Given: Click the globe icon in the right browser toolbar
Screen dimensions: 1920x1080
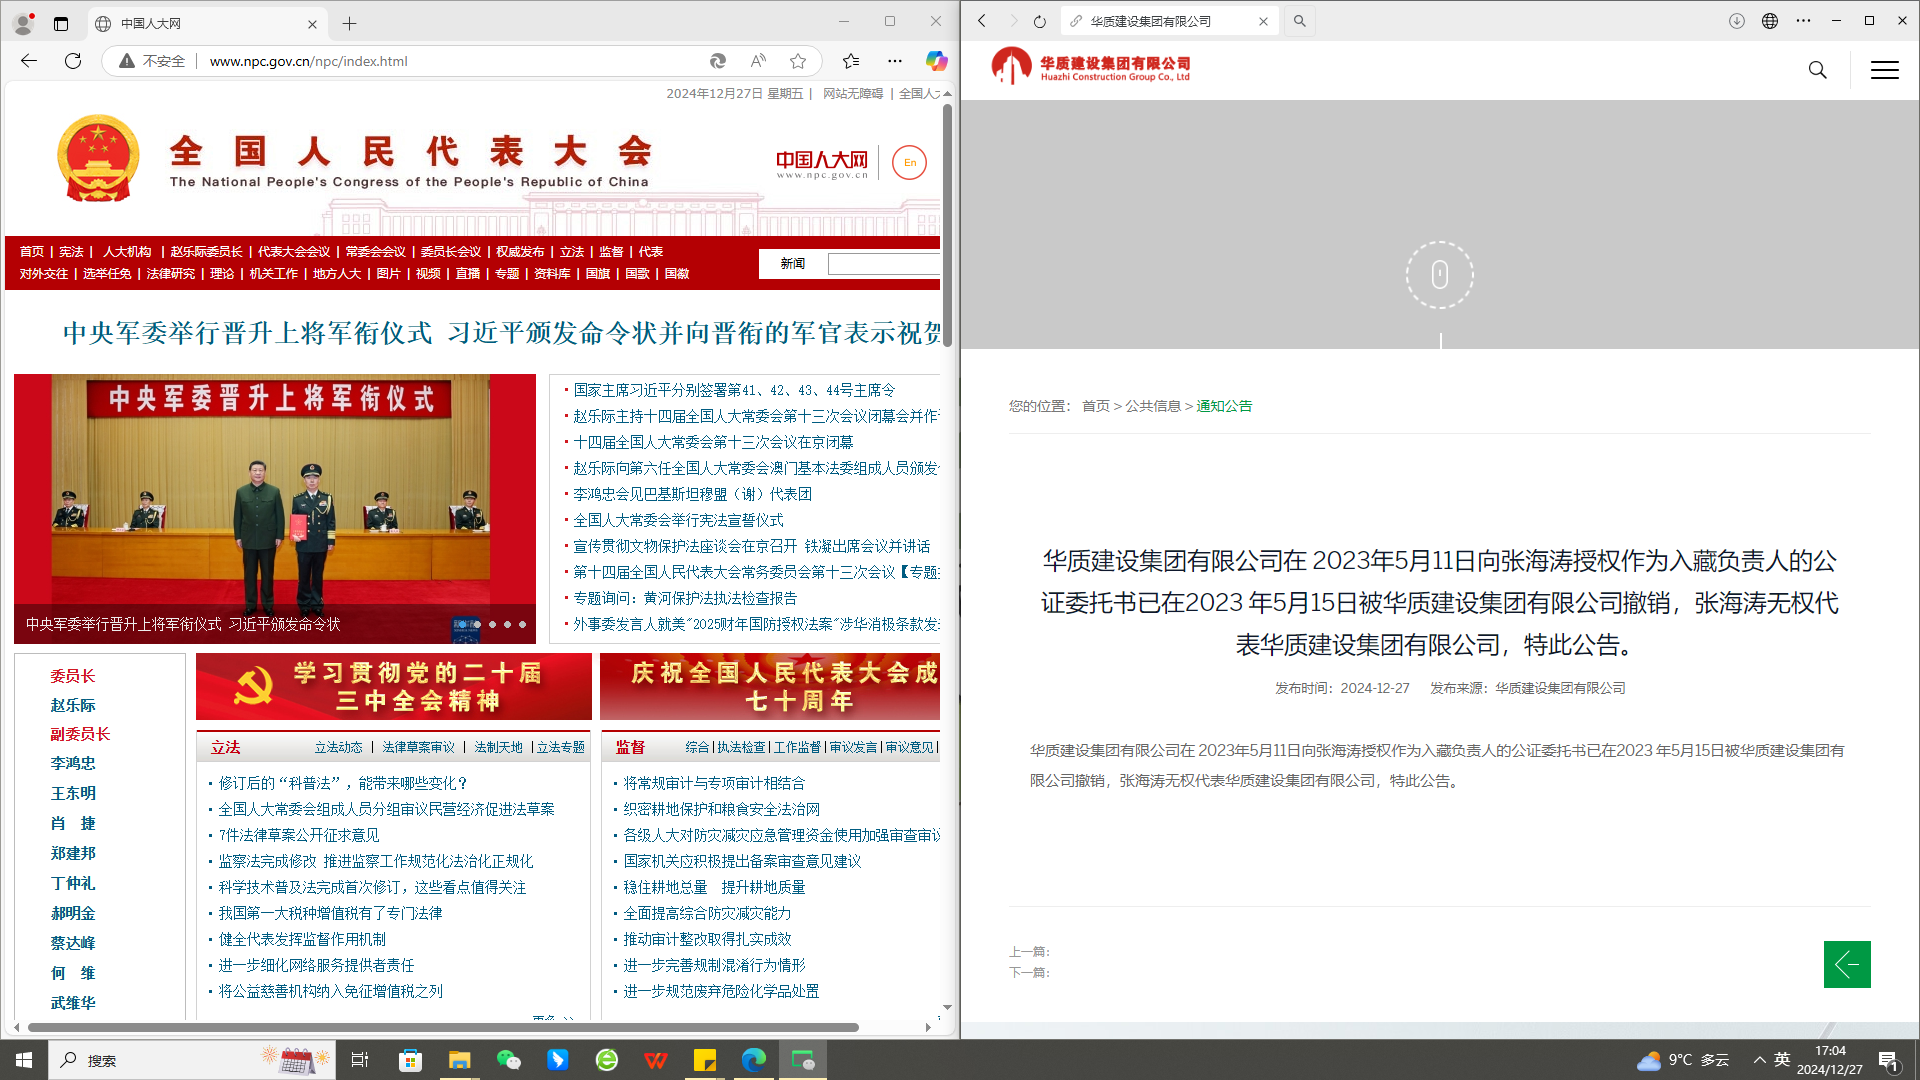Looking at the screenshot, I should pos(1770,20).
